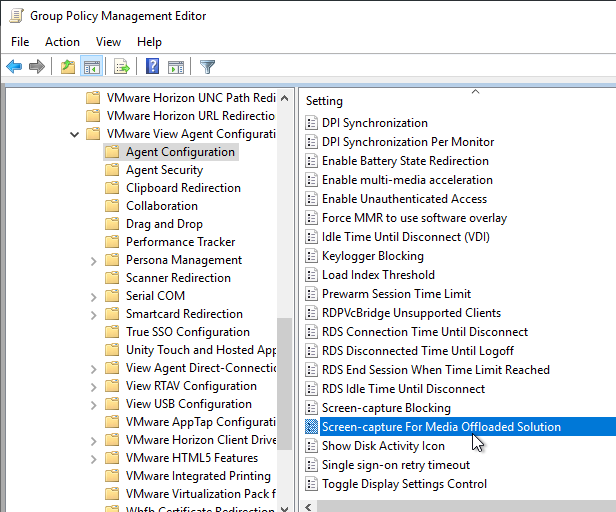
Task: Select Prewarm Session Time Limit setting
Action: (x=396, y=294)
